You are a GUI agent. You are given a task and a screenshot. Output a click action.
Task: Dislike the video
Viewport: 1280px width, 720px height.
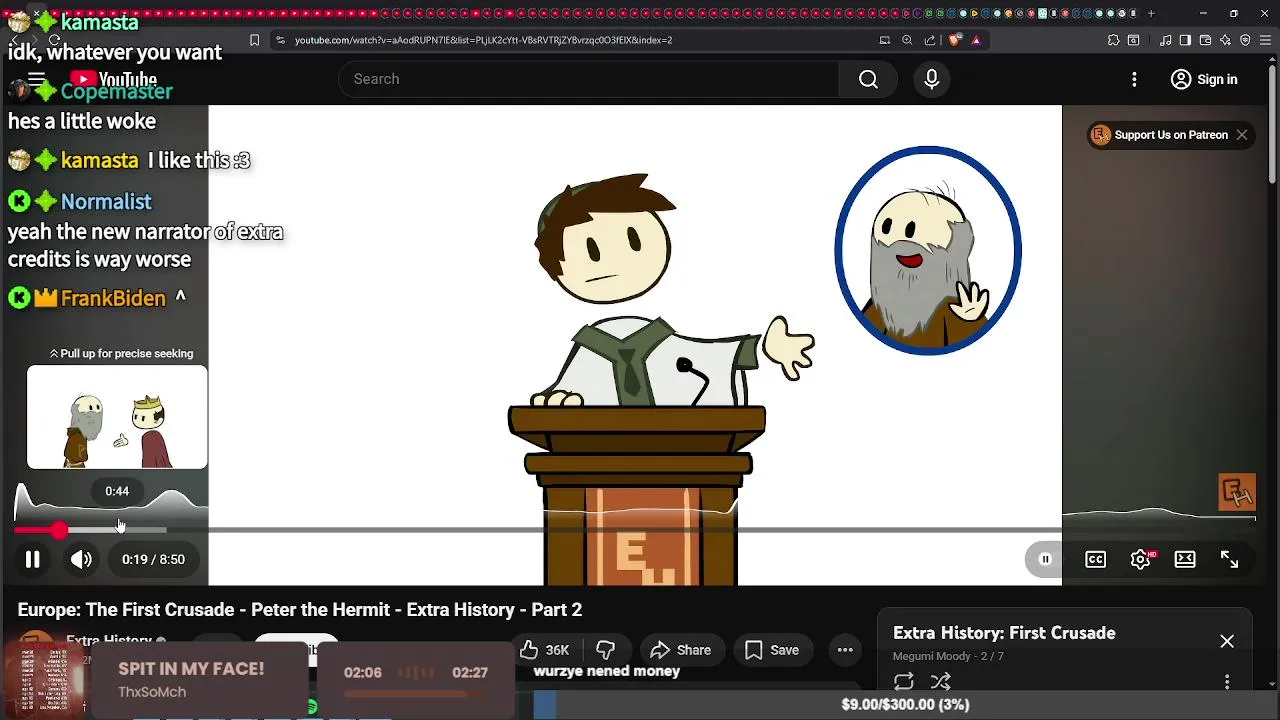pos(606,650)
